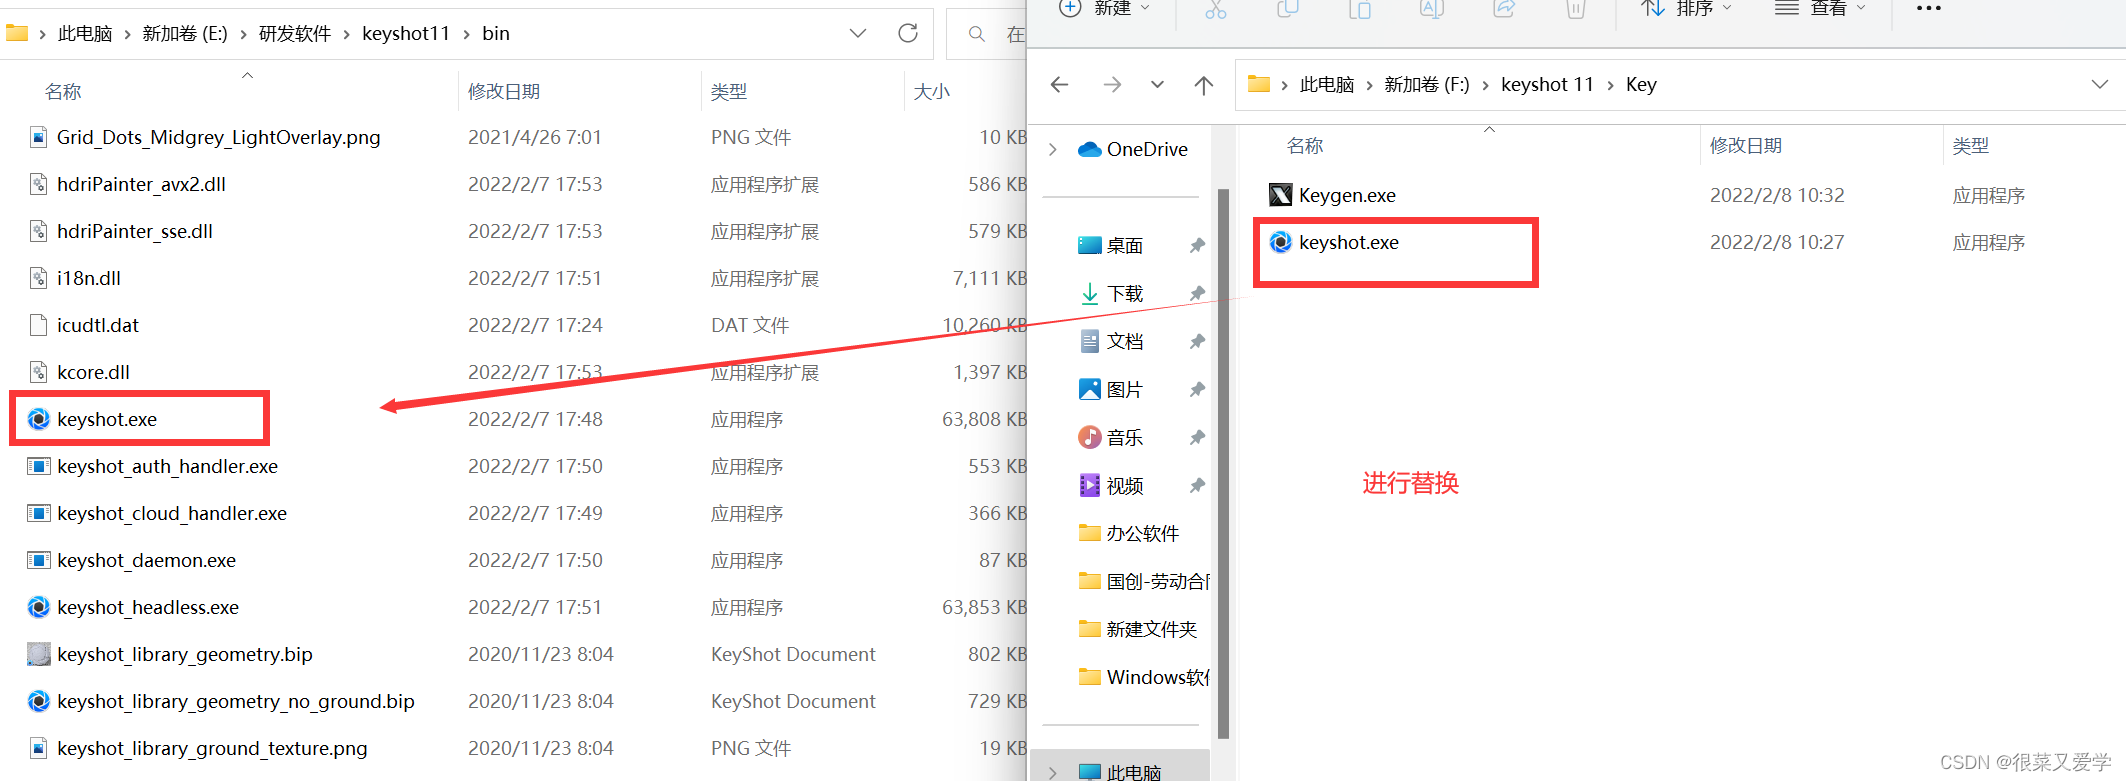Expand left window address bar dropdown chevron

pos(857,33)
